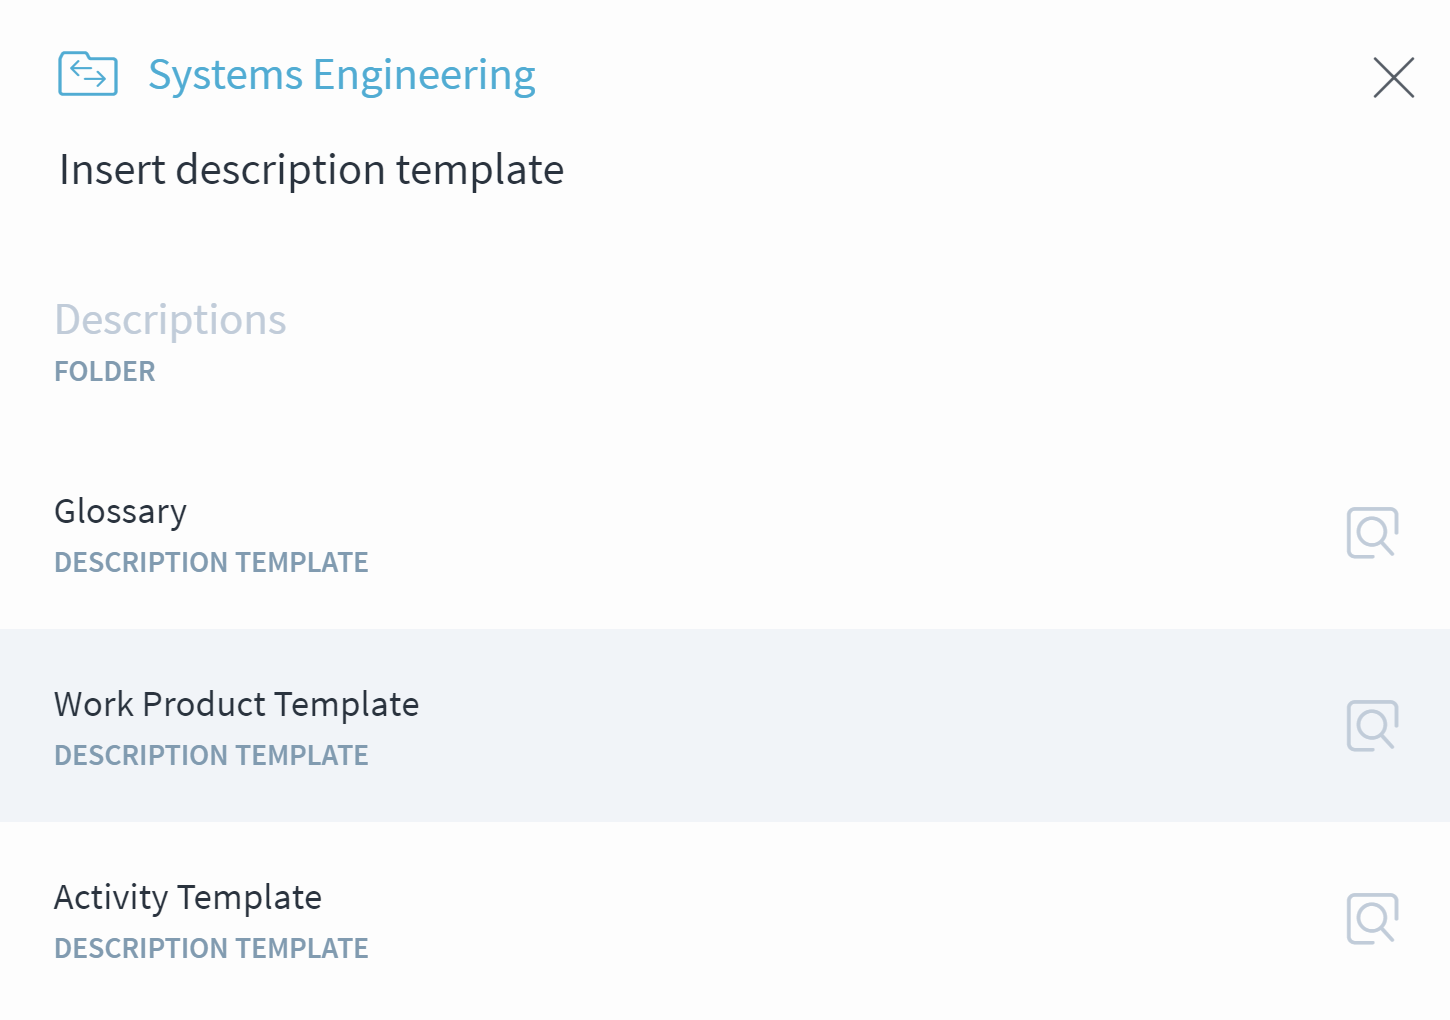This screenshot has height=1020, width=1450.
Task: Preview the Activity Template
Action: click(x=1372, y=919)
